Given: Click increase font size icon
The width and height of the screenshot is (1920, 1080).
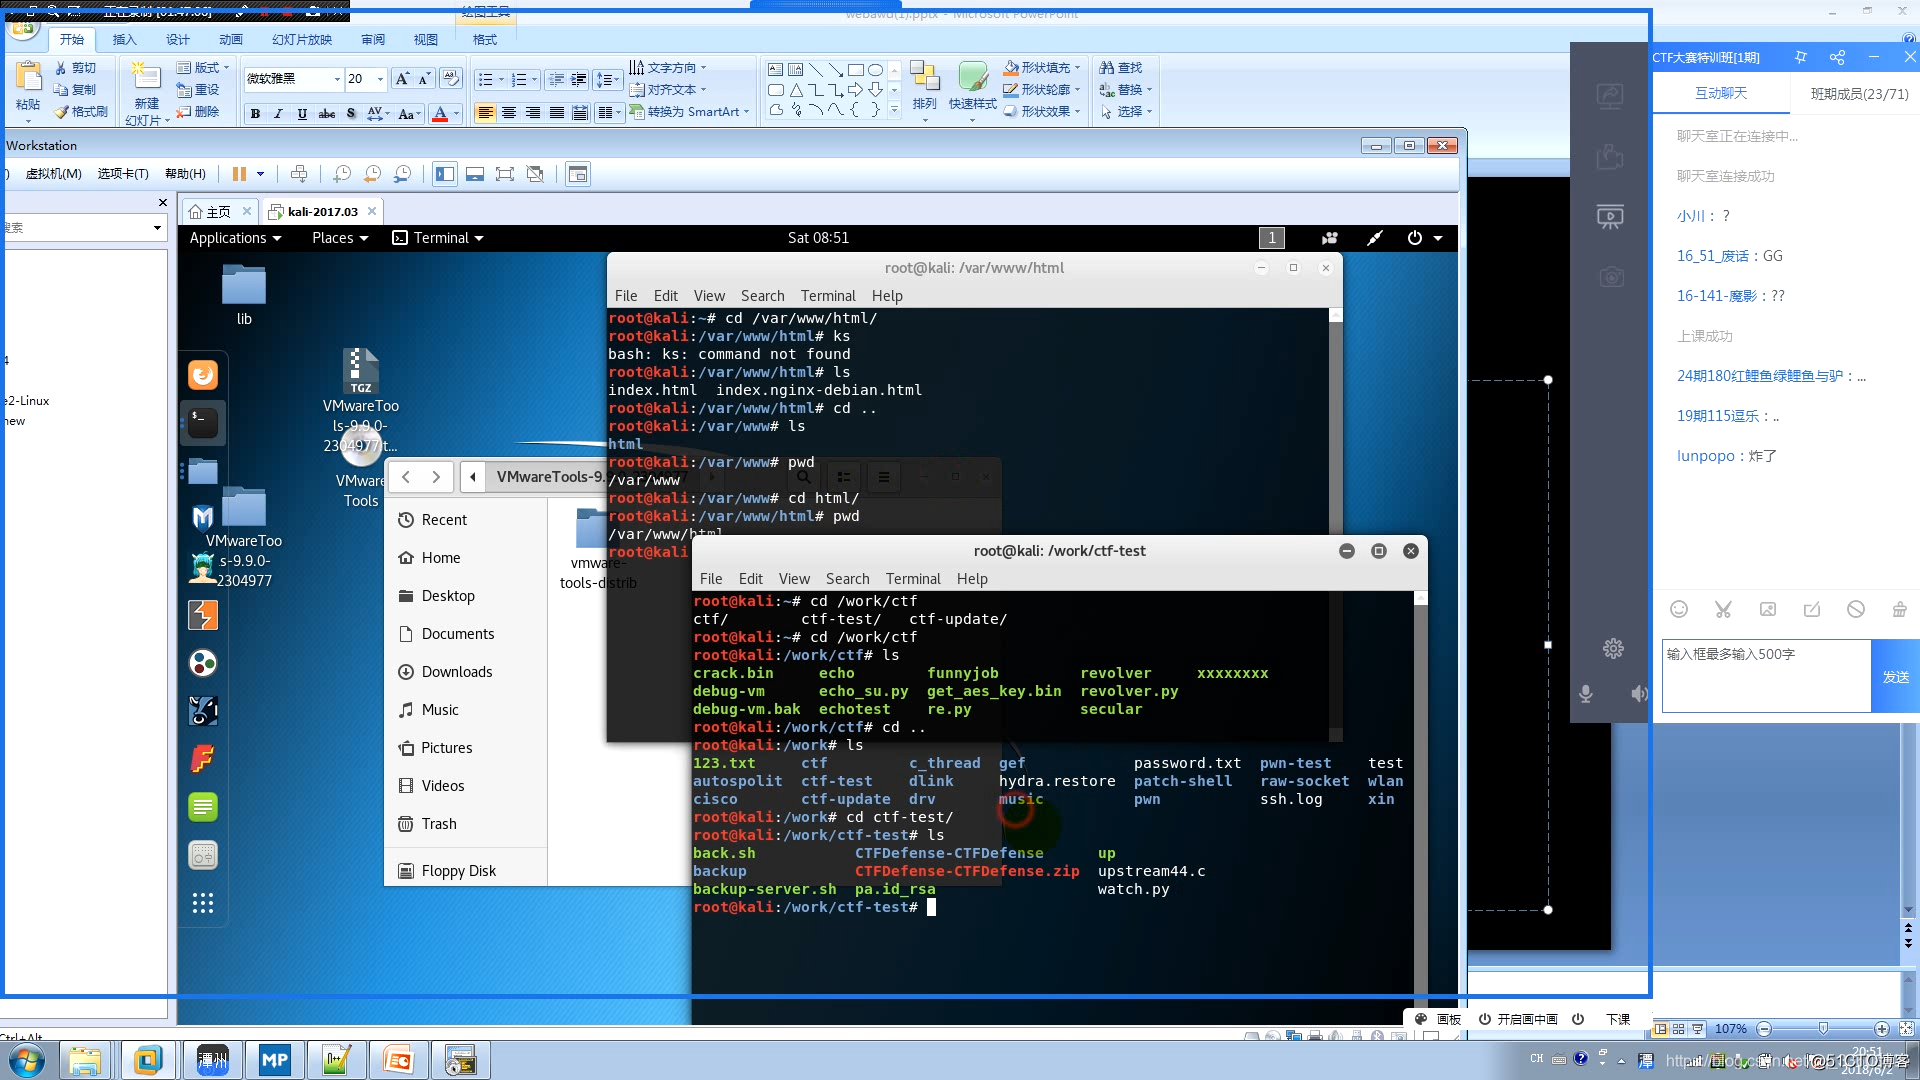Looking at the screenshot, I should 402,79.
